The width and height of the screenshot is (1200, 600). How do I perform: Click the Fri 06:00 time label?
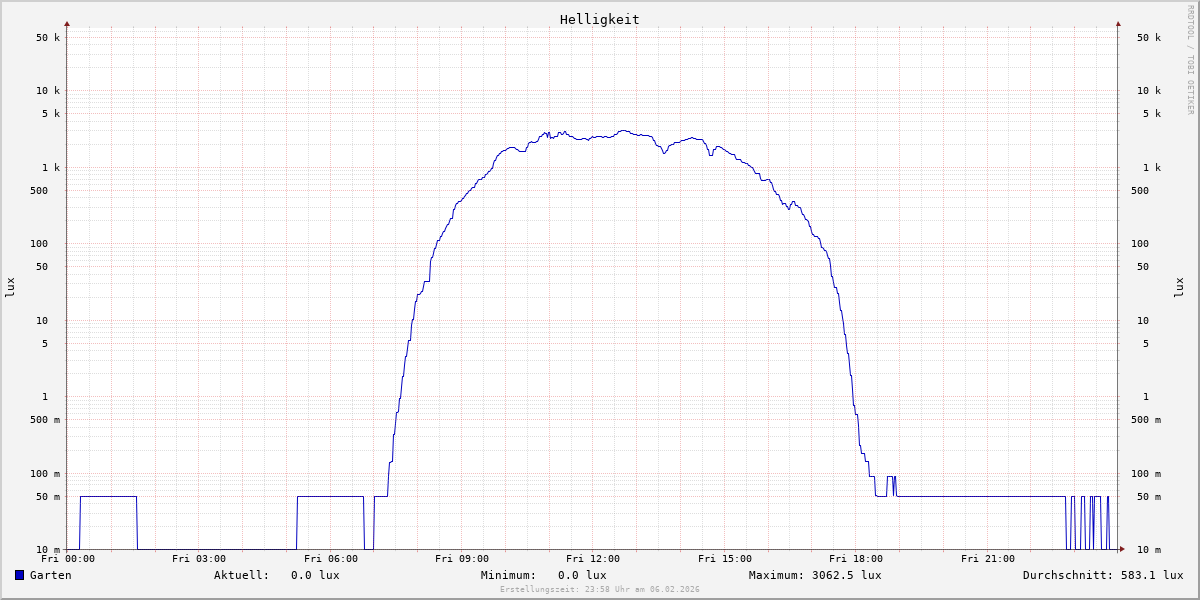(x=331, y=559)
